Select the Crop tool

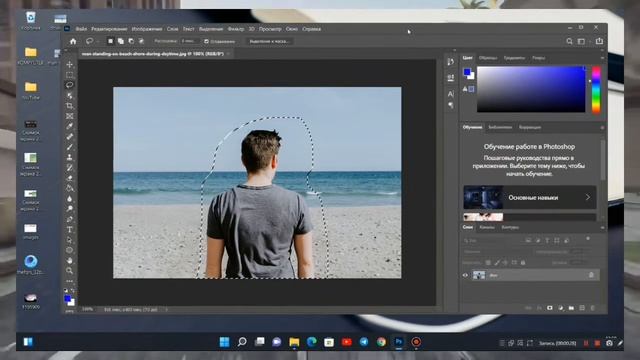70,106
